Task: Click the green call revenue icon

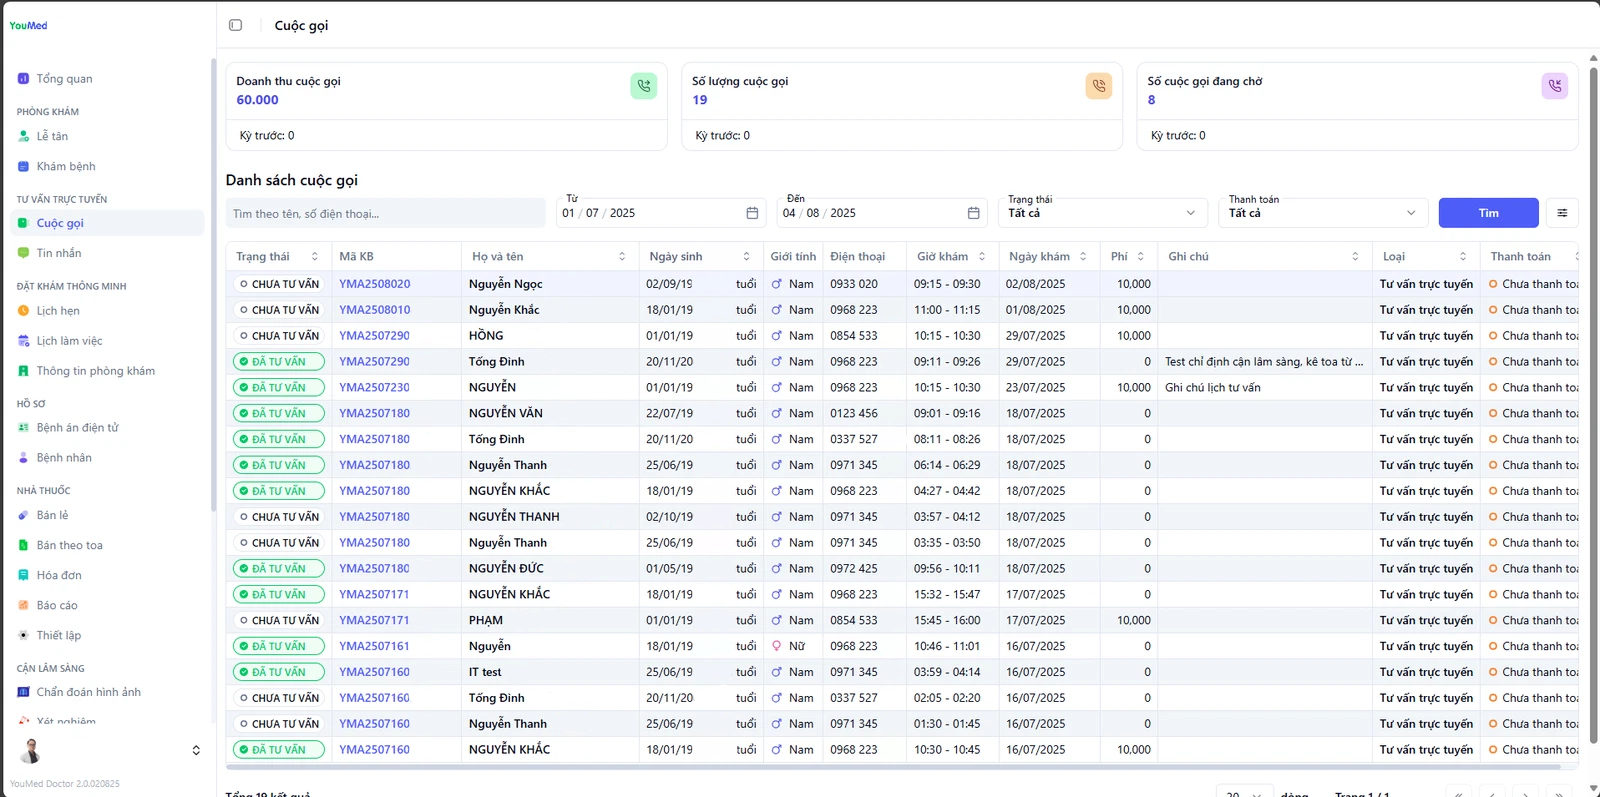Action: tap(643, 86)
